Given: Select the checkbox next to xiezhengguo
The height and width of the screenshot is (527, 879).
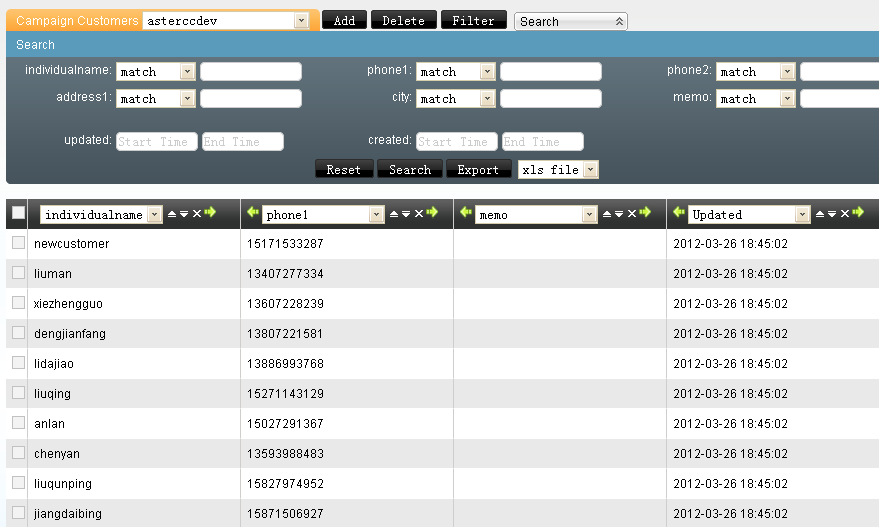Looking at the screenshot, I should [18, 303].
